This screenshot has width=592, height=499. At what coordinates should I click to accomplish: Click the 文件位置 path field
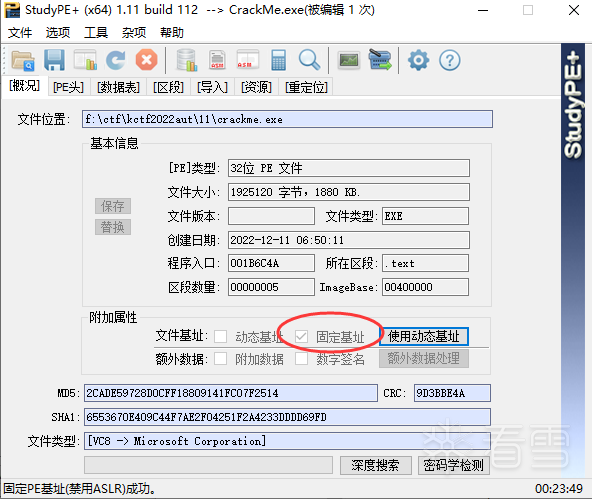pos(287,119)
